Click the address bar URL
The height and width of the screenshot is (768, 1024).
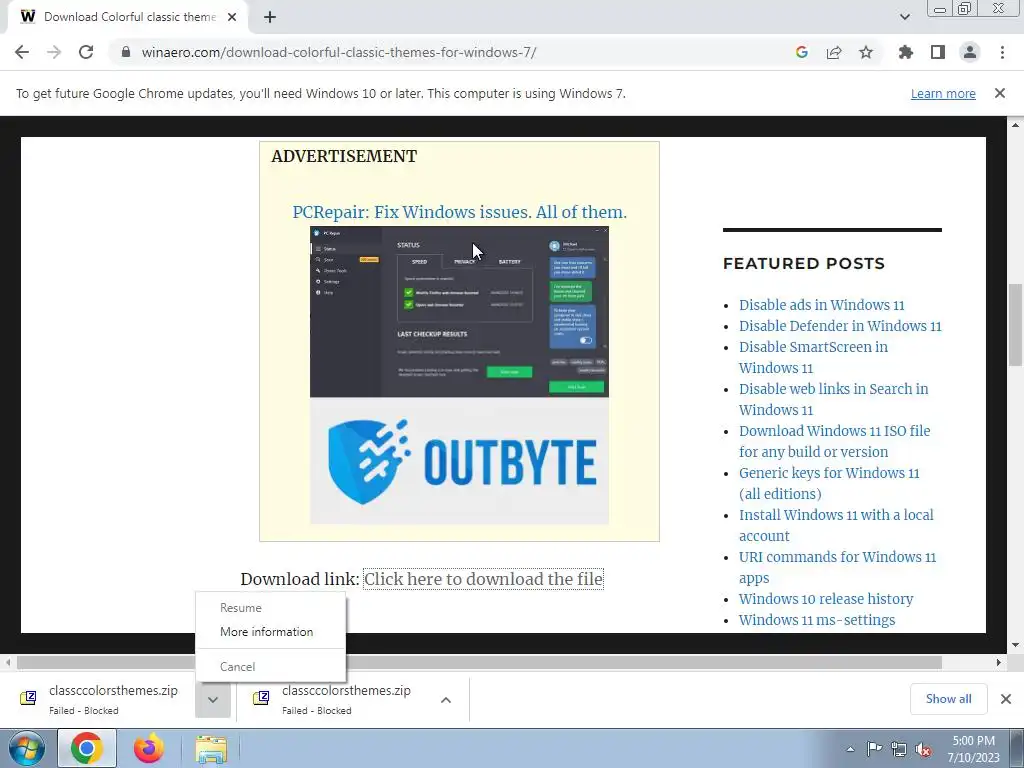[x=339, y=52]
